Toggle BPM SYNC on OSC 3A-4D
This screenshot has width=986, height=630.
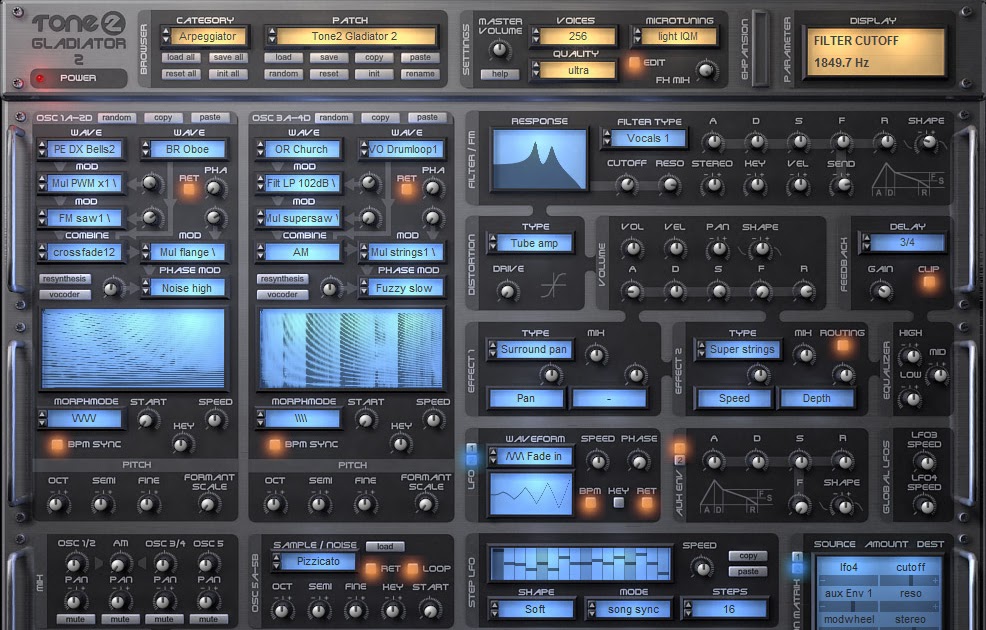pyautogui.click(x=274, y=445)
